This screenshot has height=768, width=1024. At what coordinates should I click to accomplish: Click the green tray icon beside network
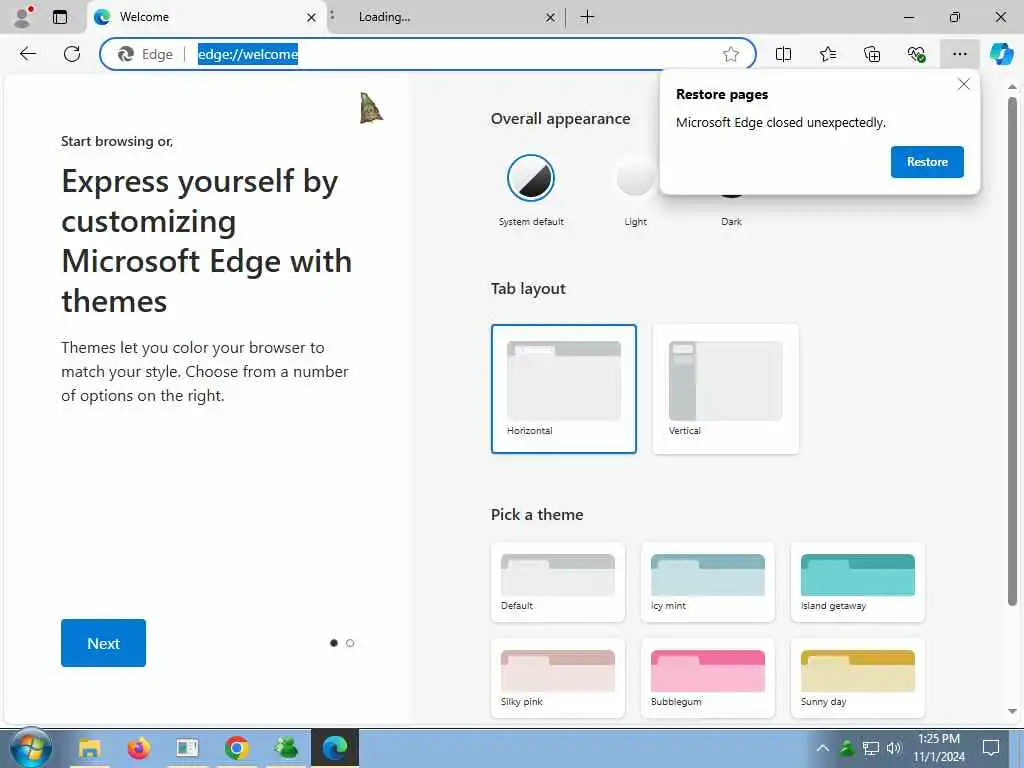click(846, 748)
